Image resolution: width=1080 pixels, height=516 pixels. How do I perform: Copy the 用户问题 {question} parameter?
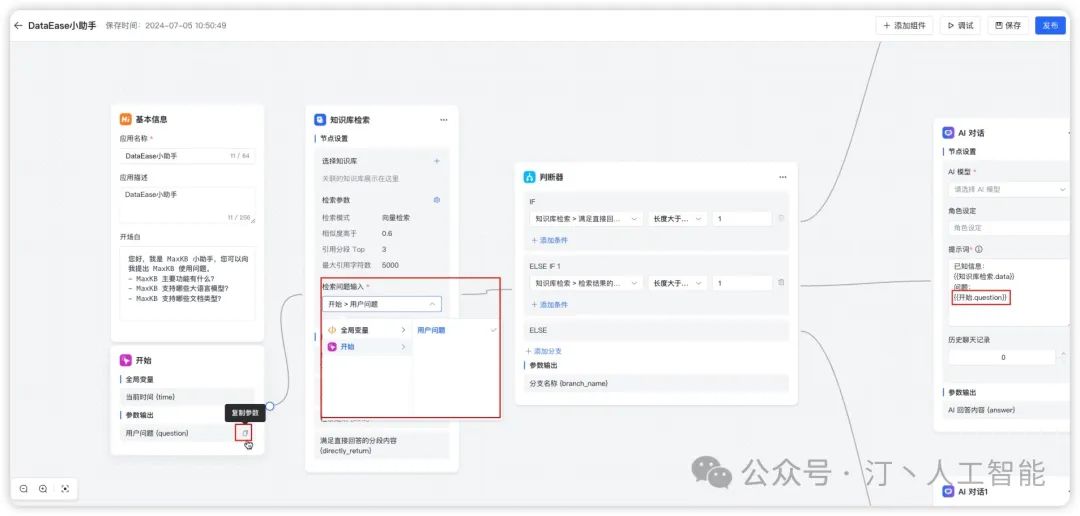[x=244, y=433]
